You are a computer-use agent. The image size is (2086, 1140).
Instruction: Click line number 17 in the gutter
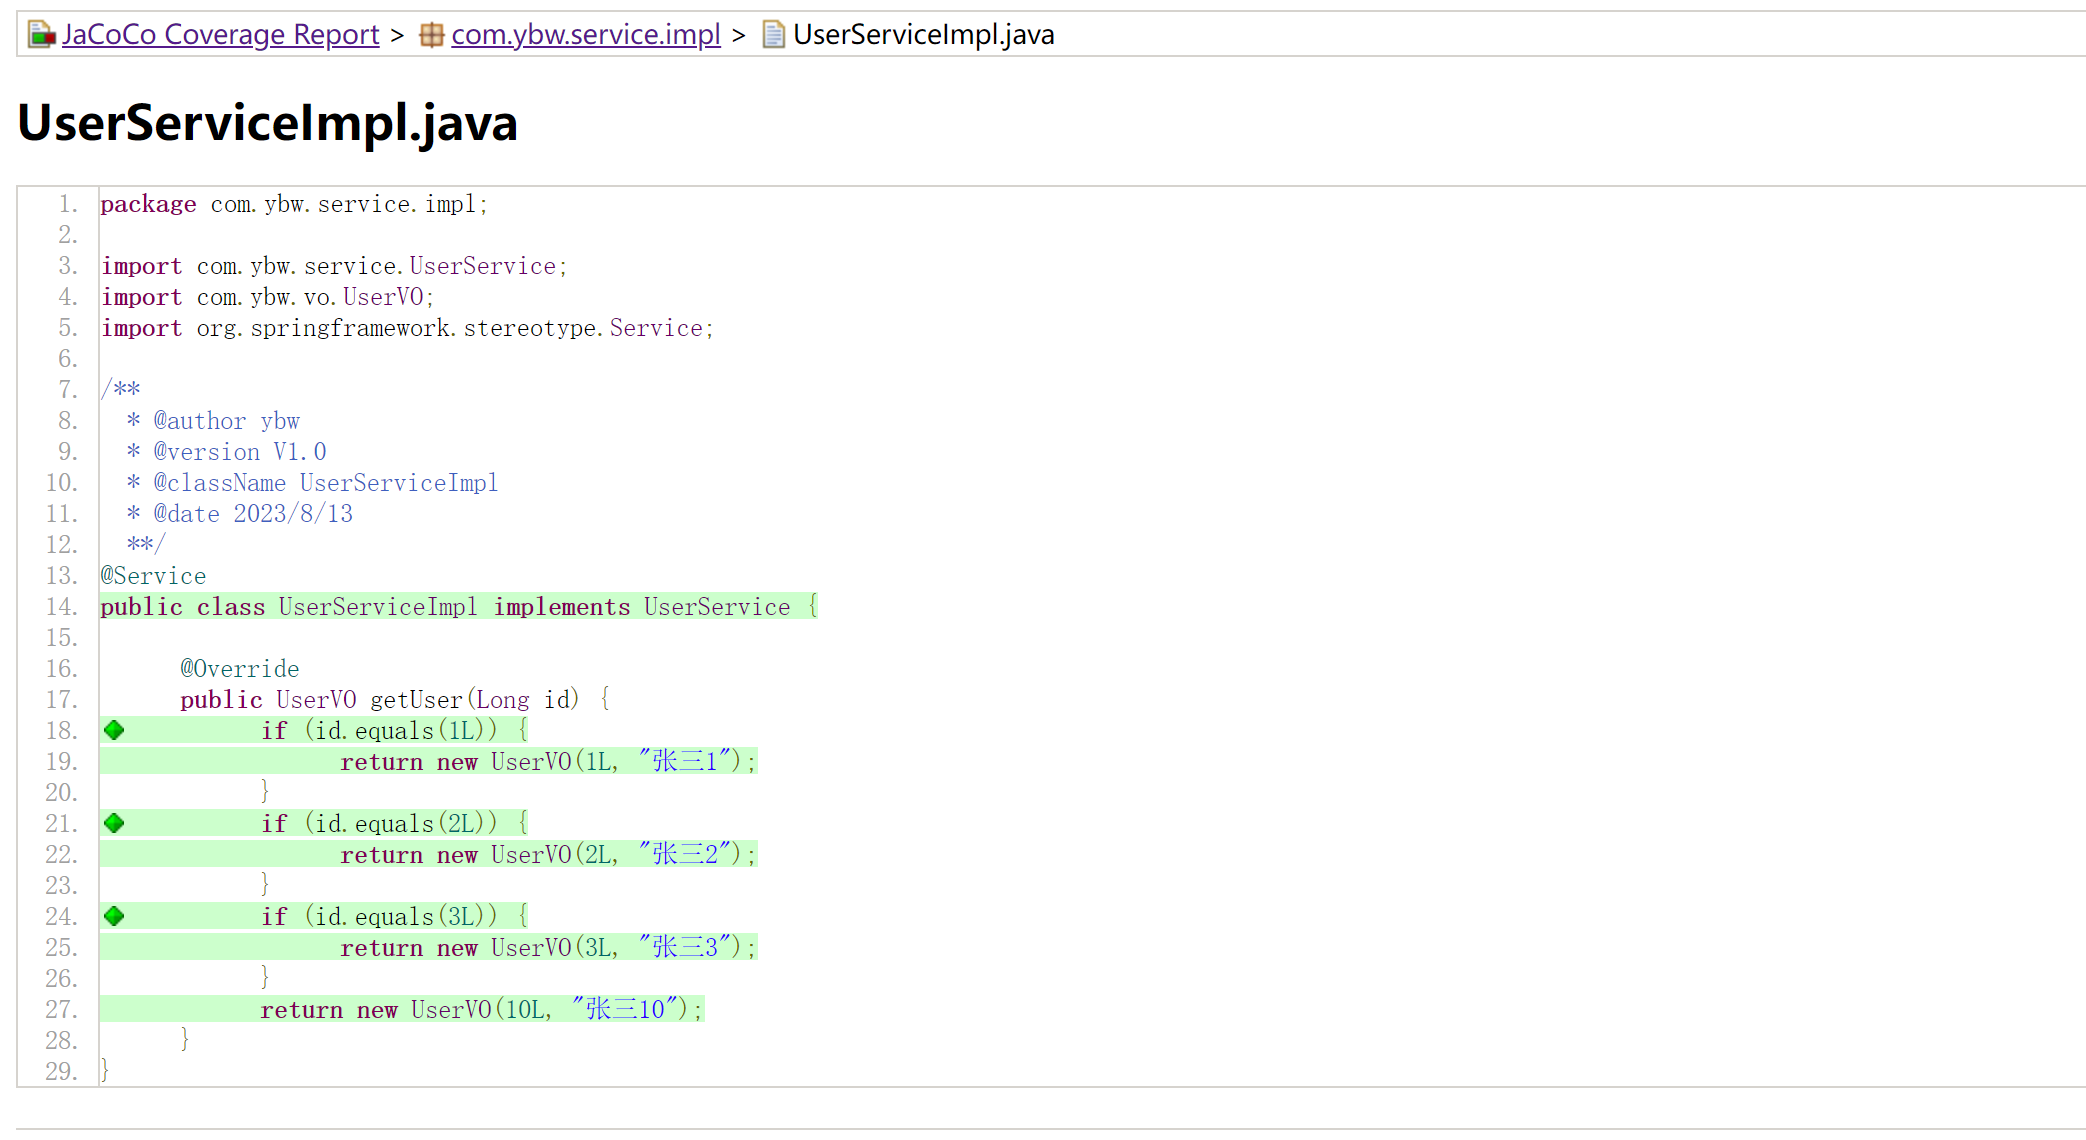[x=61, y=700]
